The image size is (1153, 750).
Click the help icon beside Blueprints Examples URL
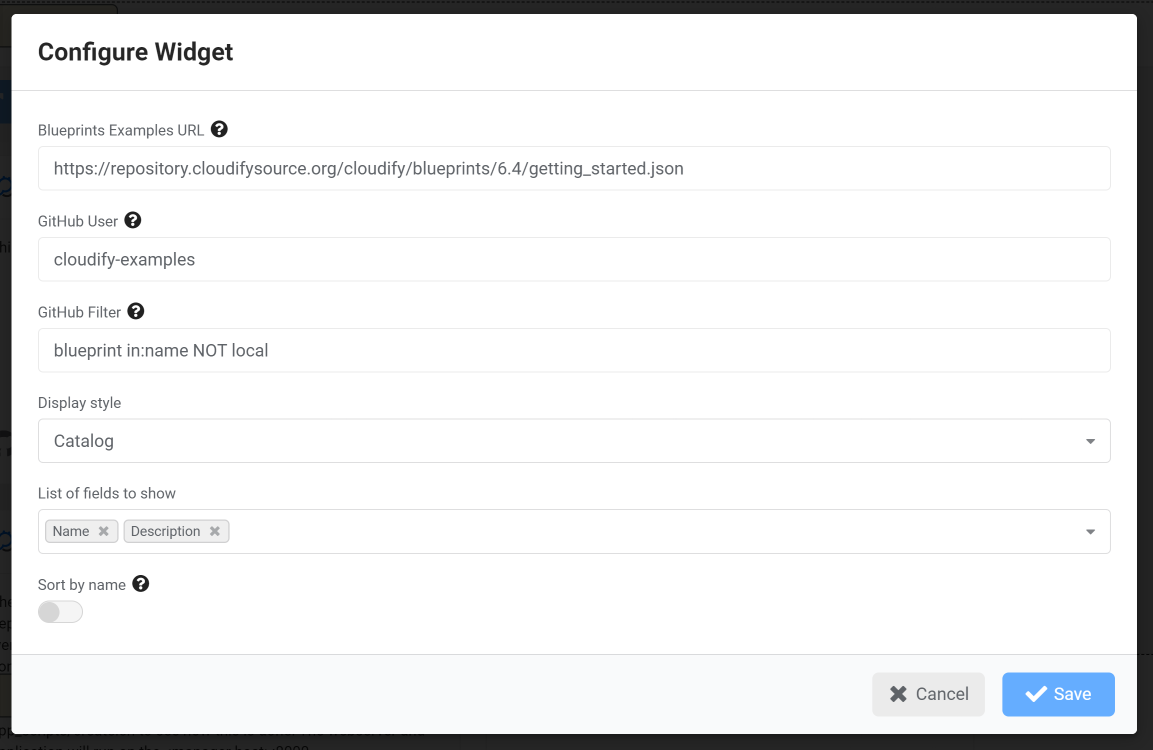click(218, 129)
